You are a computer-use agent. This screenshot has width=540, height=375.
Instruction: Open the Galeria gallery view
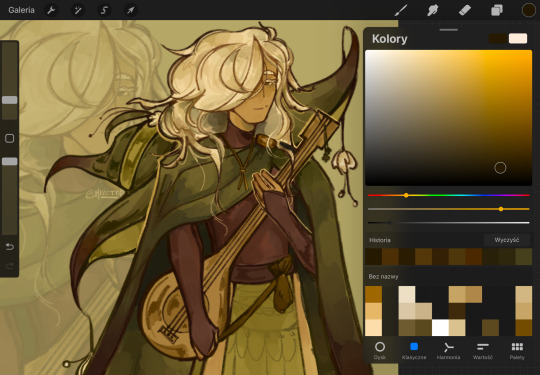[21, 10]
